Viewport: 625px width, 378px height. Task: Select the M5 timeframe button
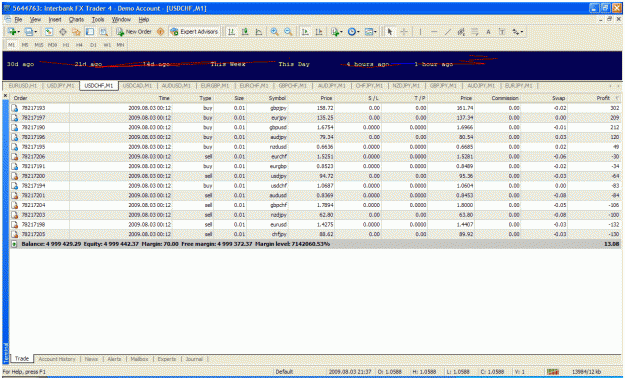click(x=25, y=45)
